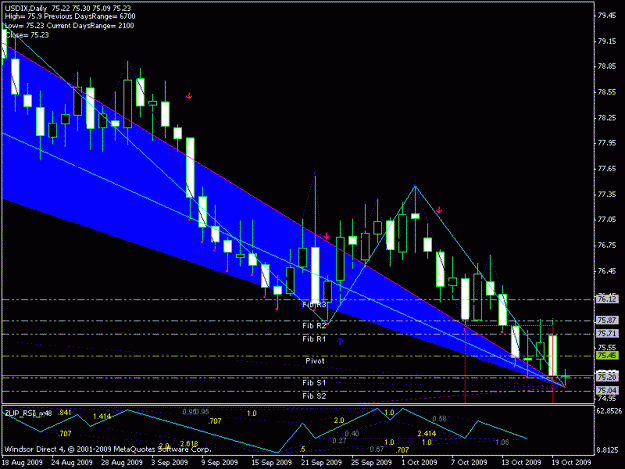Select the Pivot level label
The height and width of the screenshot is (469, 625).
315,361
